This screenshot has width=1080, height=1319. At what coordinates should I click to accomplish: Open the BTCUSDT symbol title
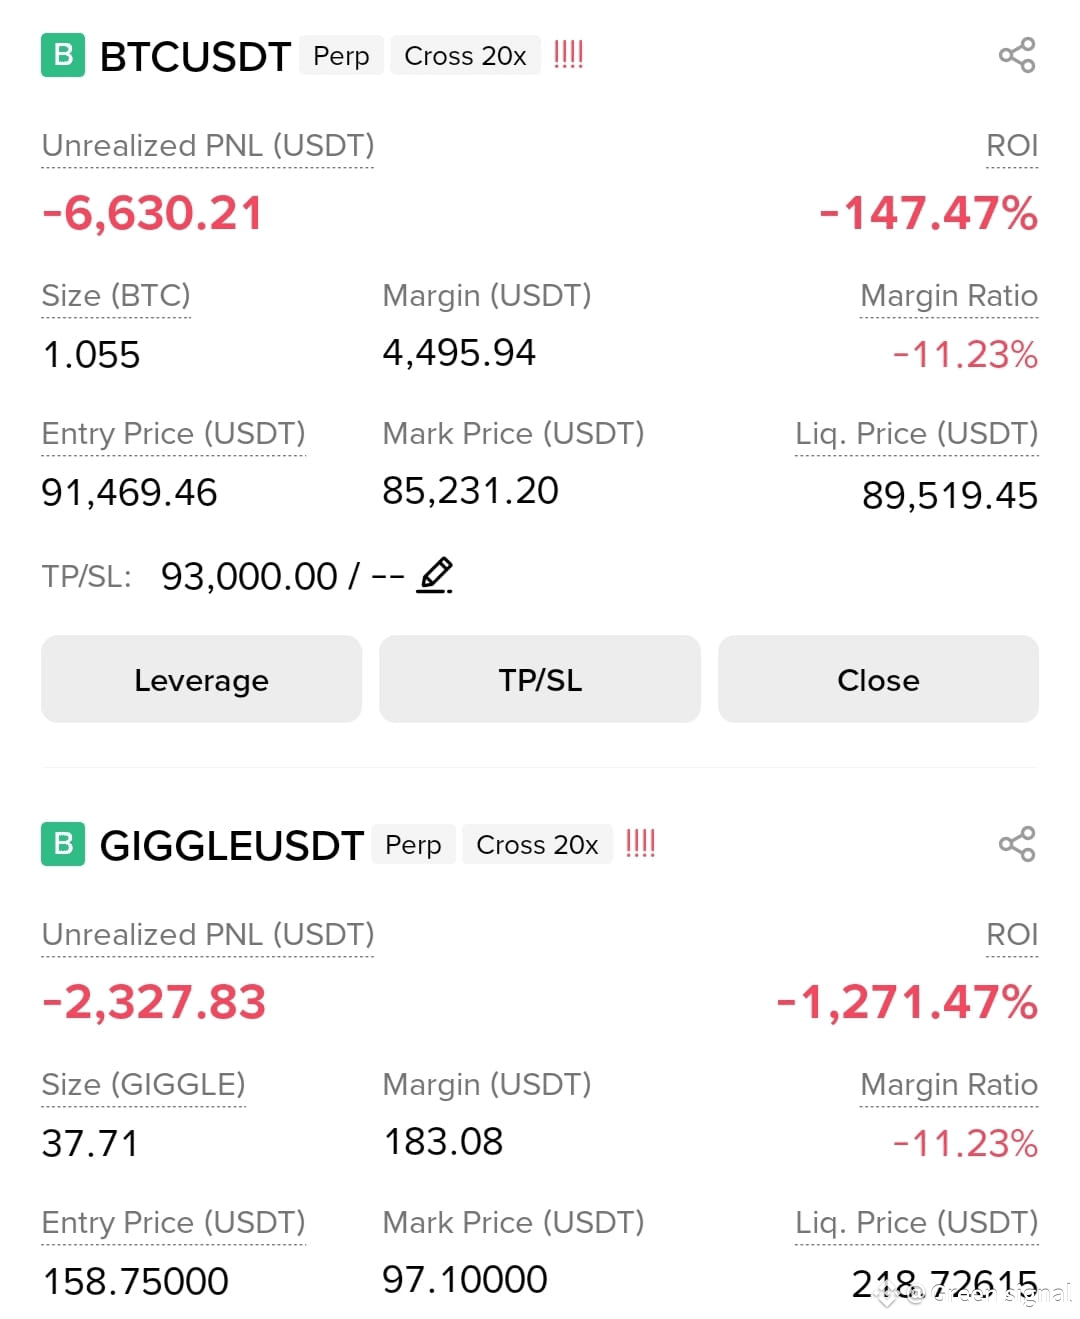click(195, 56)
